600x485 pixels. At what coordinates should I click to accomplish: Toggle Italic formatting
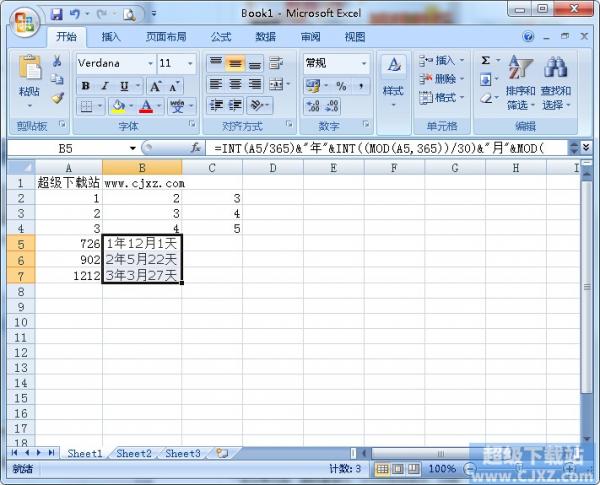pos(102,84)
